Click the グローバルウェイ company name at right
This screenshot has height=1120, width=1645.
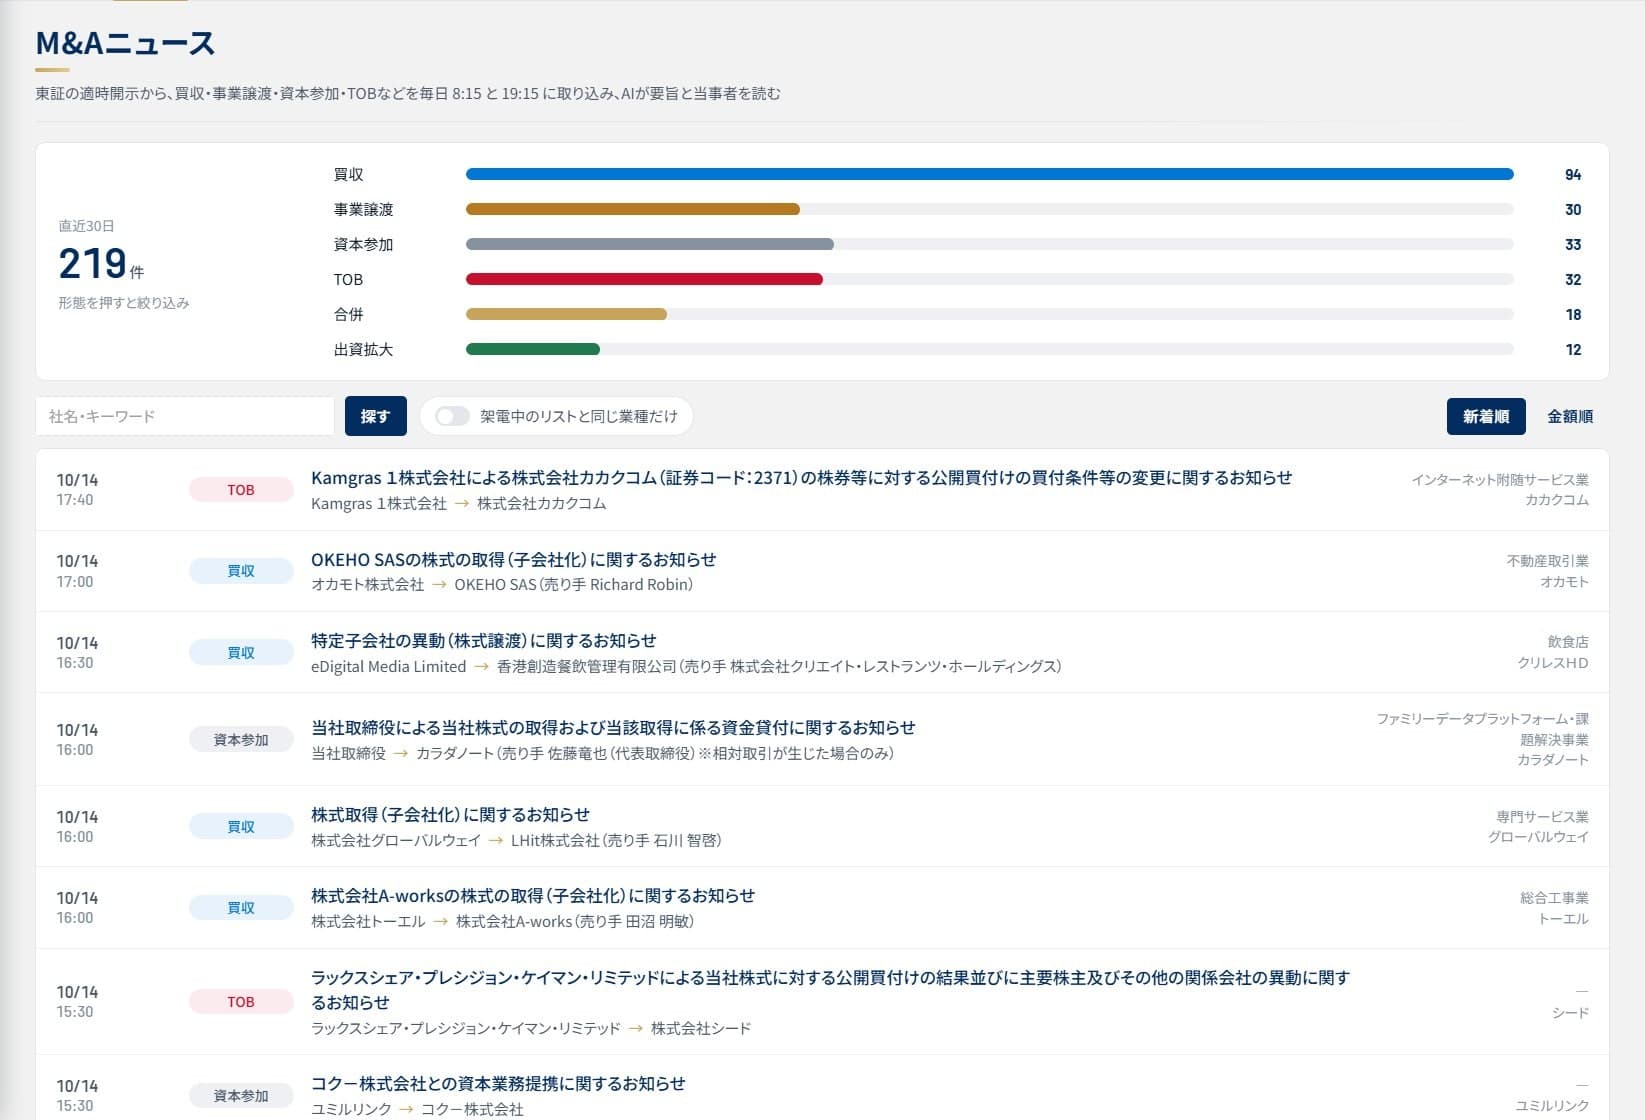(1538, 837)
